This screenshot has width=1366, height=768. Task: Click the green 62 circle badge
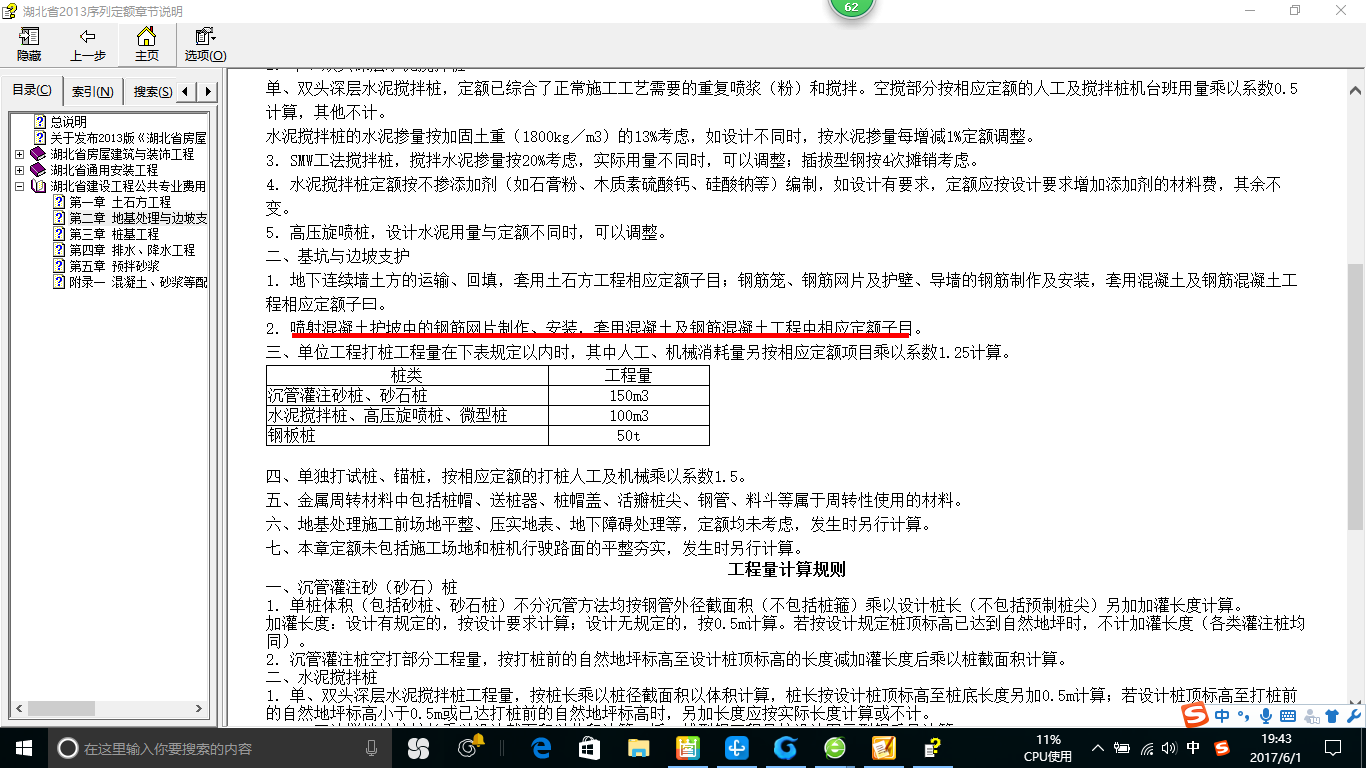851,7
